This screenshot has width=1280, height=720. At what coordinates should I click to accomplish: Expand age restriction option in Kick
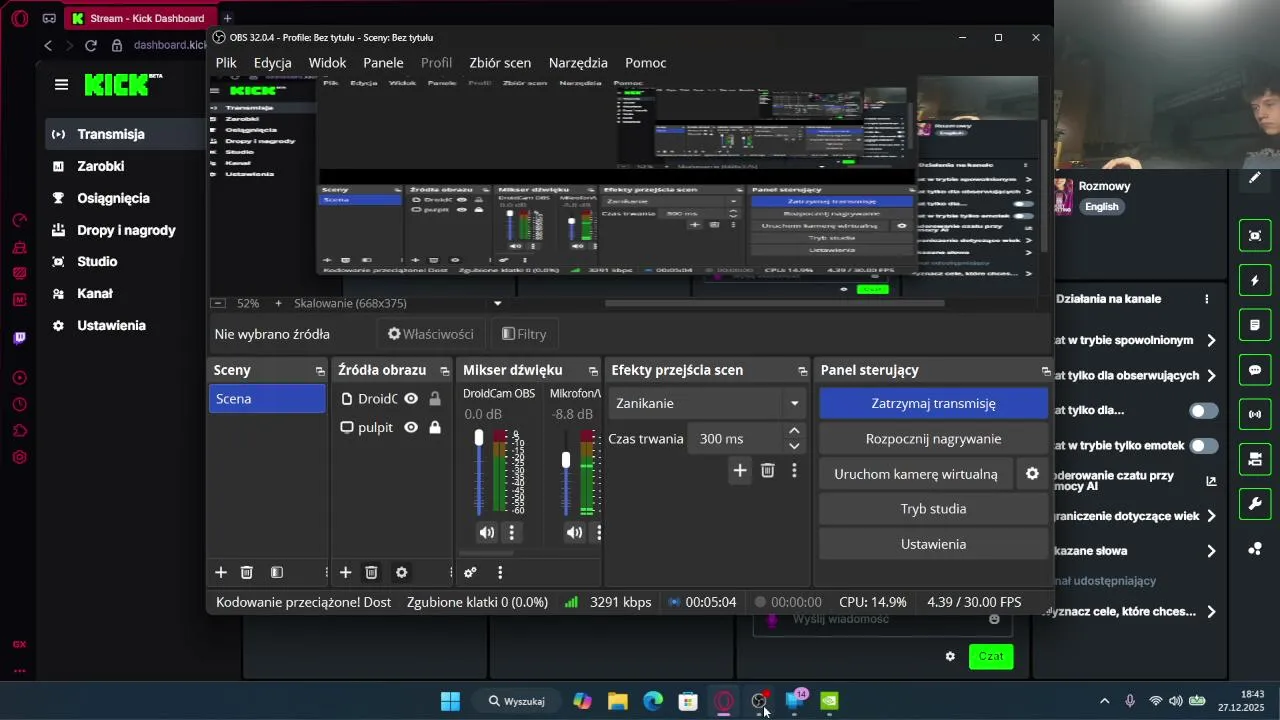click(1211, 516)
